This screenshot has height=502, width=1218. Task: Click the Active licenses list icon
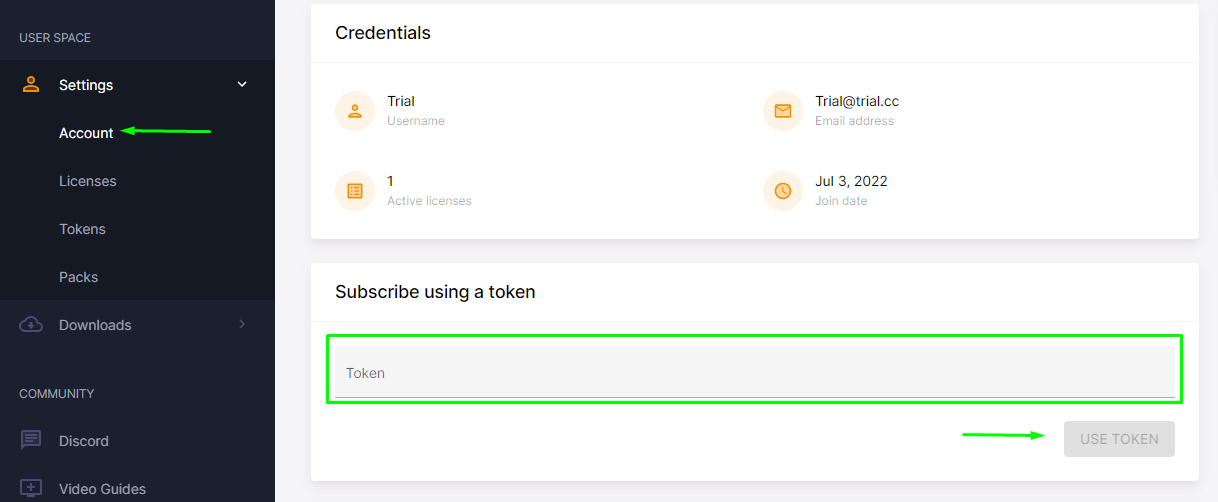coord(355,191)
